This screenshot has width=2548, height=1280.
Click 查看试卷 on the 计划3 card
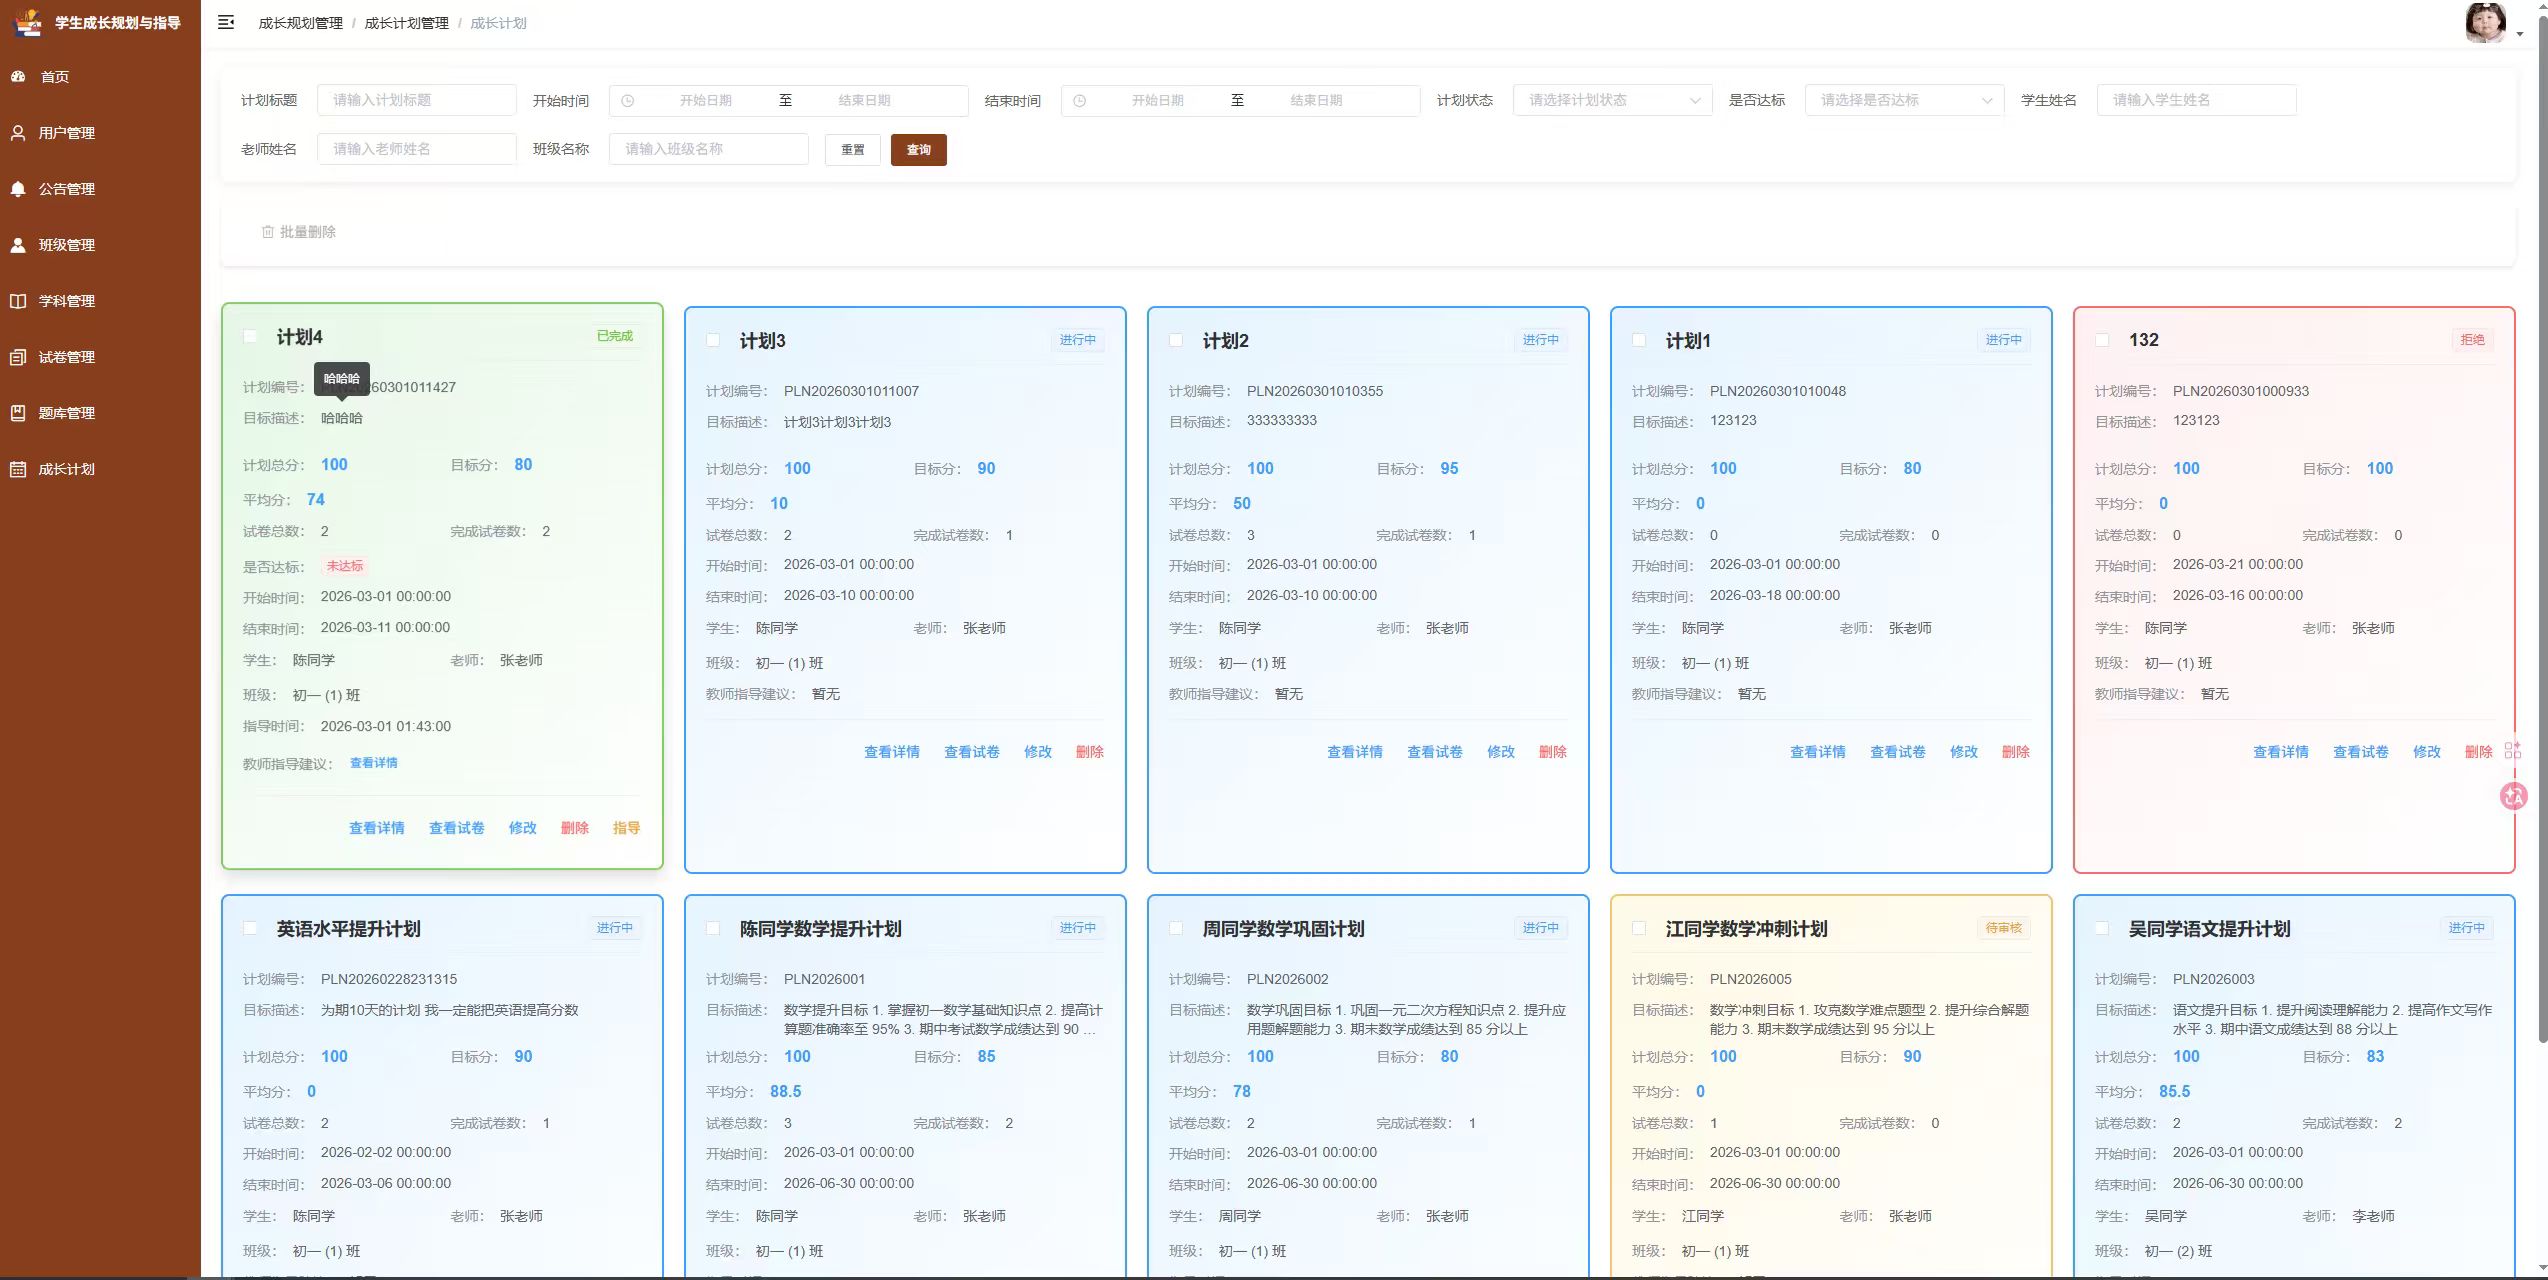[x=972, y=752]
